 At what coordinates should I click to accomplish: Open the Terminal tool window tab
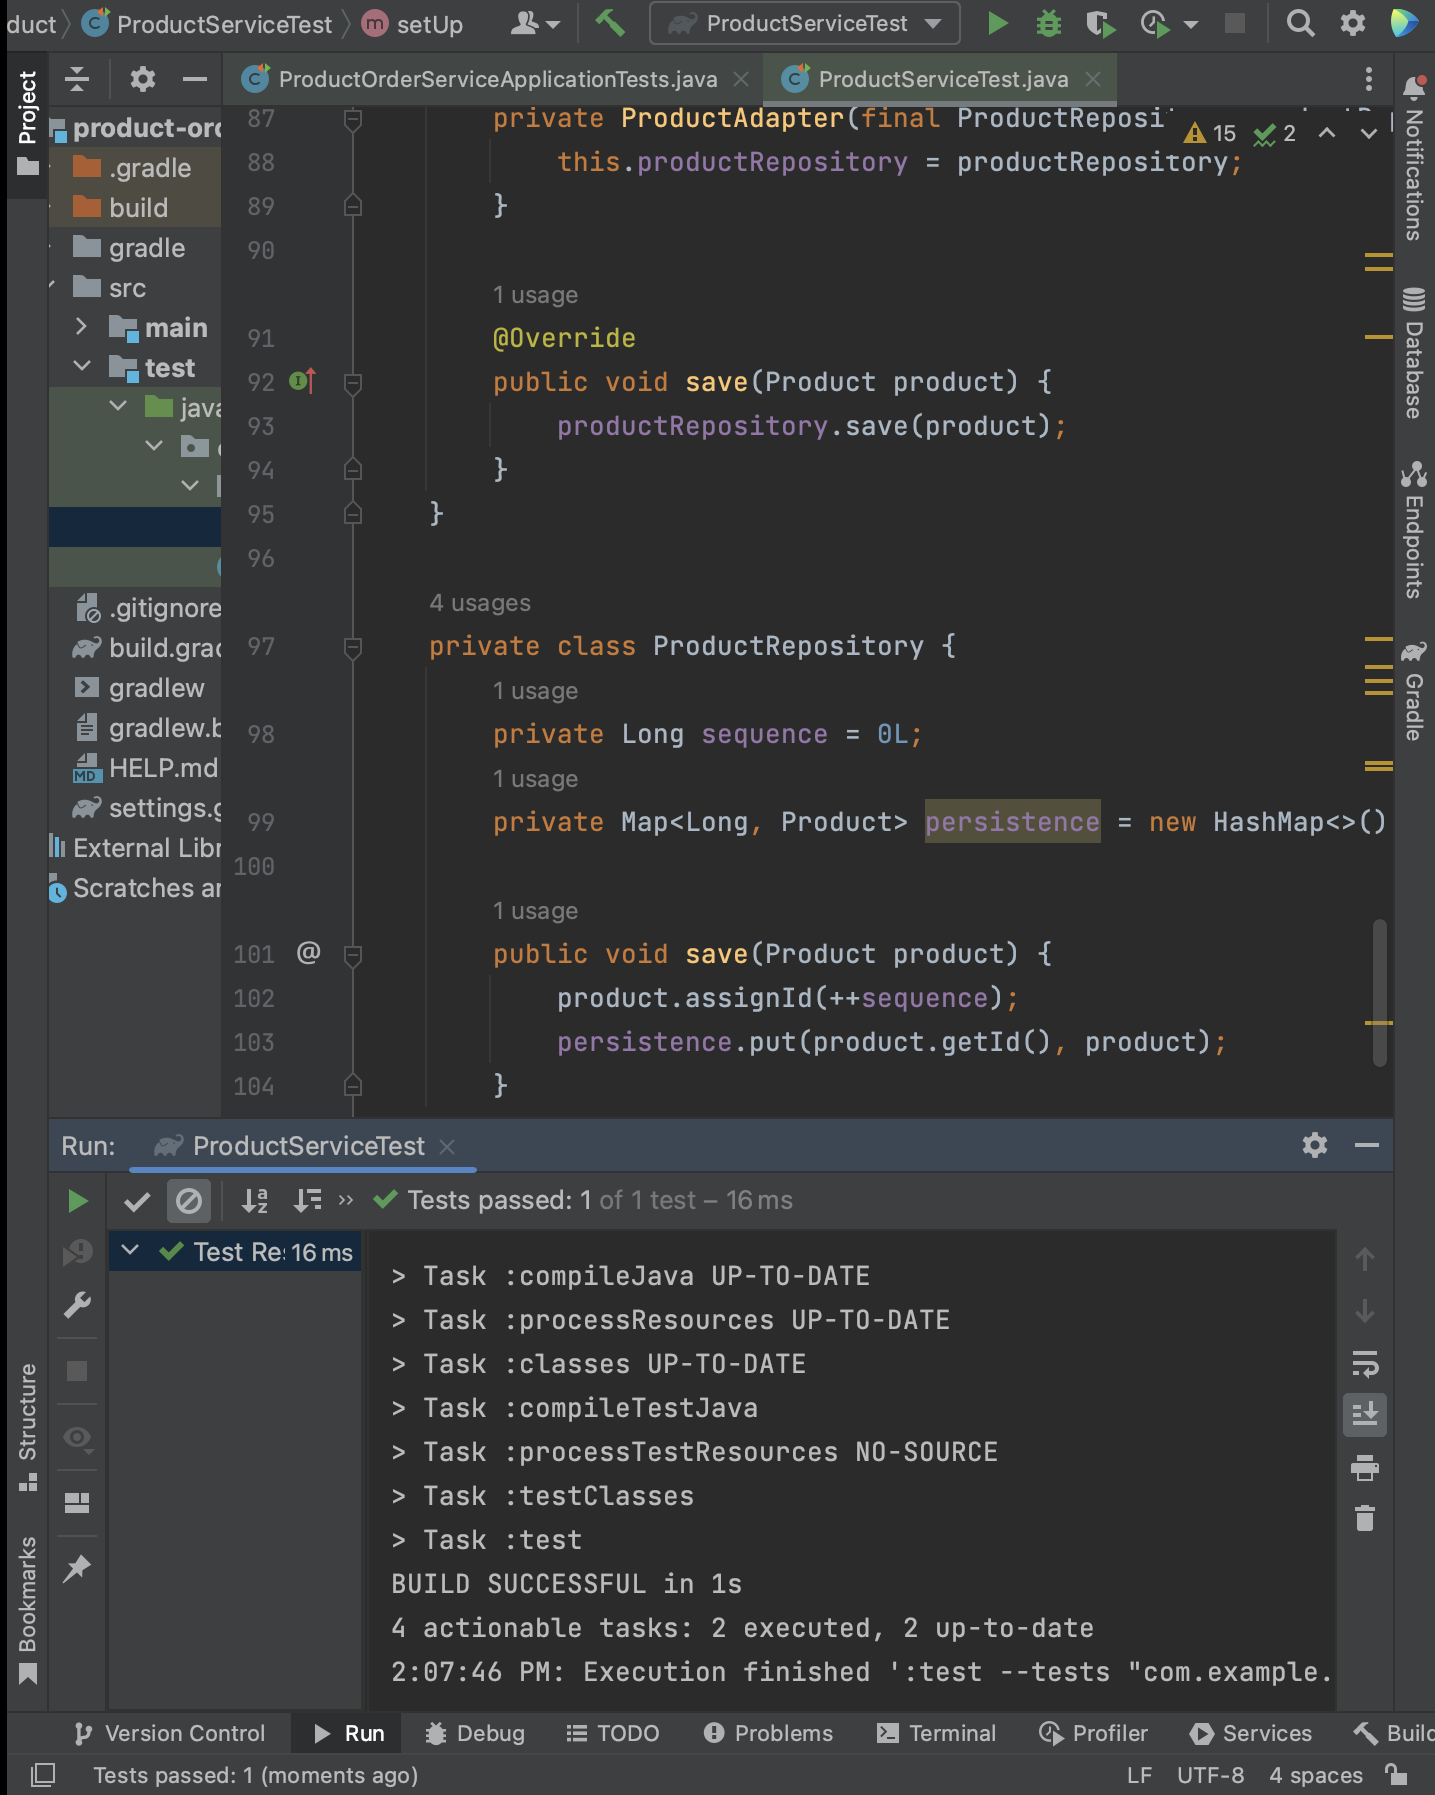pyautogui.click(x=936, y=1733)
